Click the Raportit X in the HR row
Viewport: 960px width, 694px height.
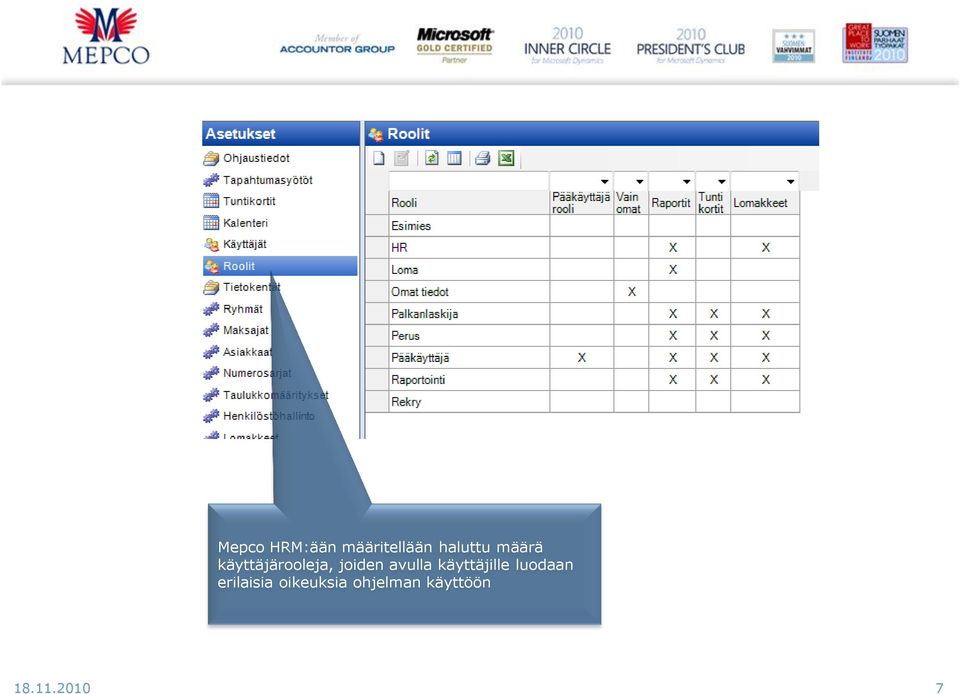pyautogui.click(x=673, y=248)
